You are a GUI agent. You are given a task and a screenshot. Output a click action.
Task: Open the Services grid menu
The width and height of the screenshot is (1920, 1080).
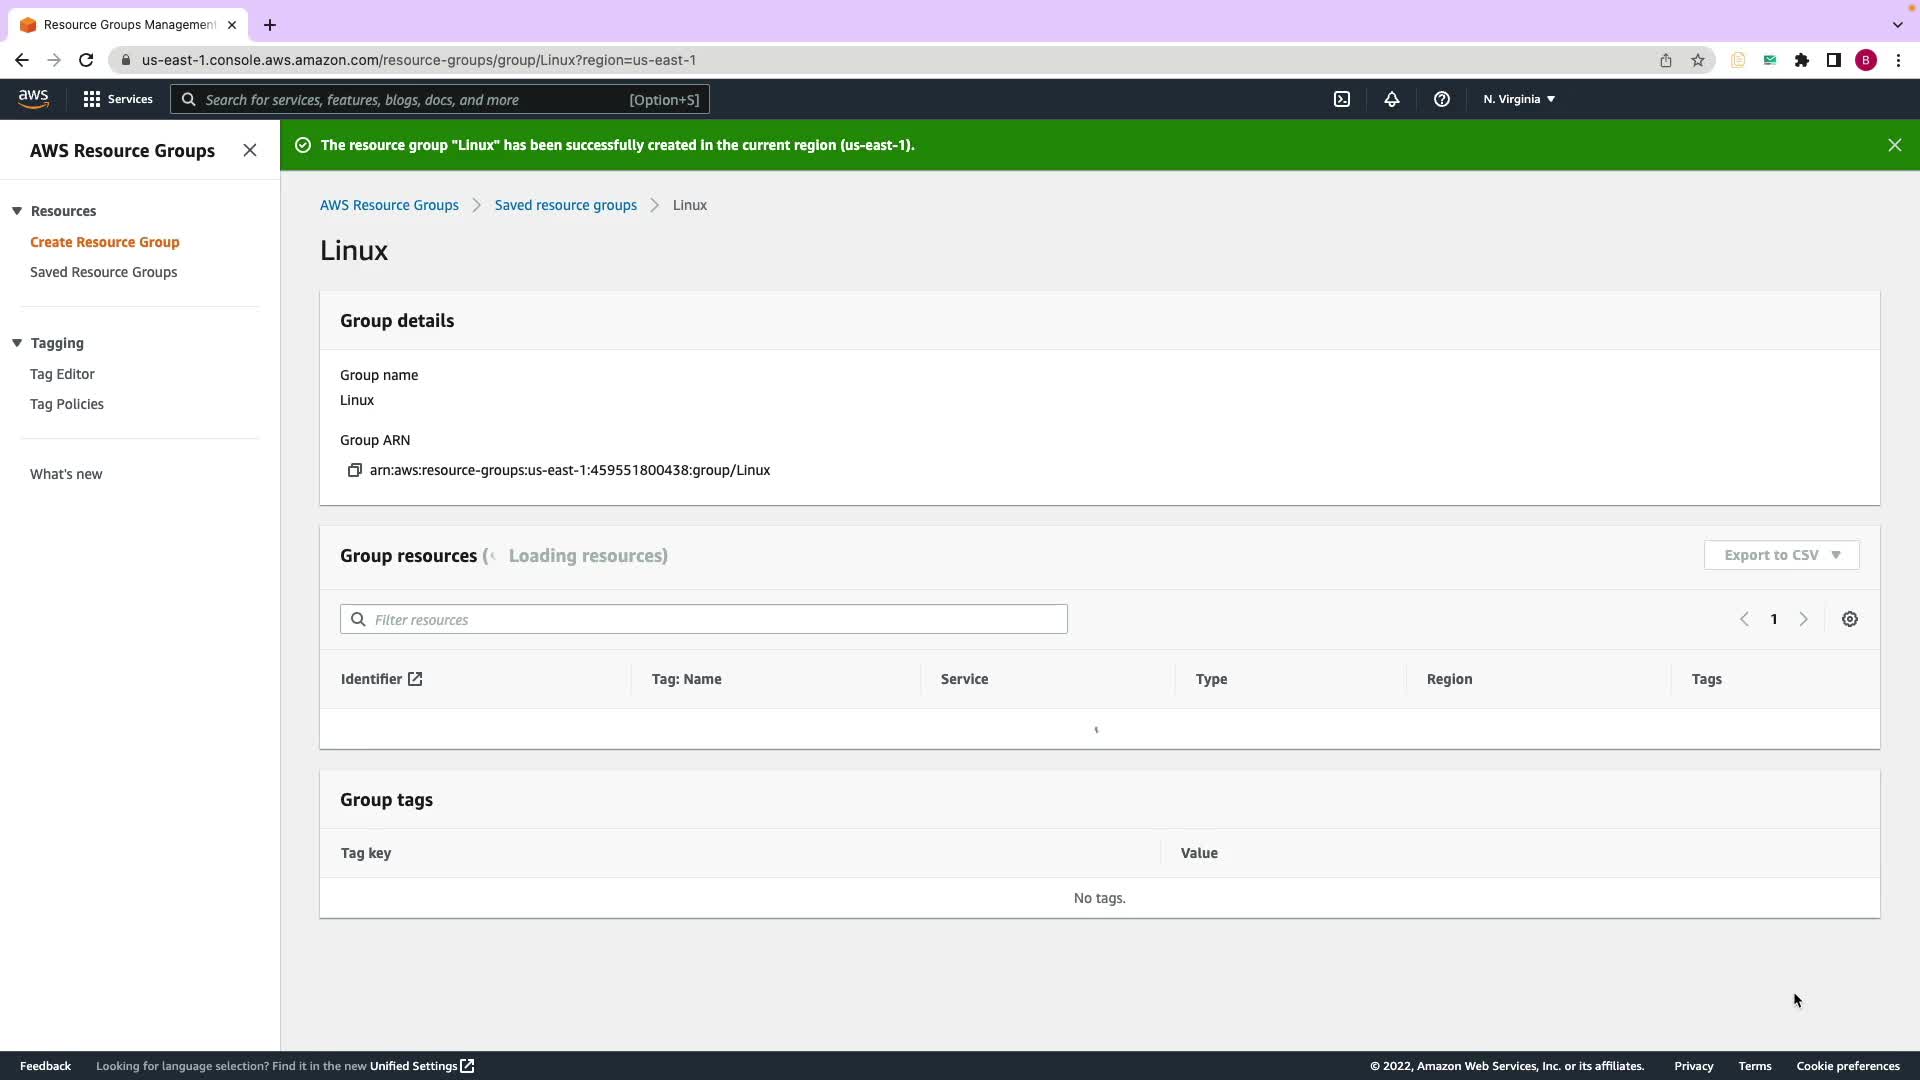118,99
